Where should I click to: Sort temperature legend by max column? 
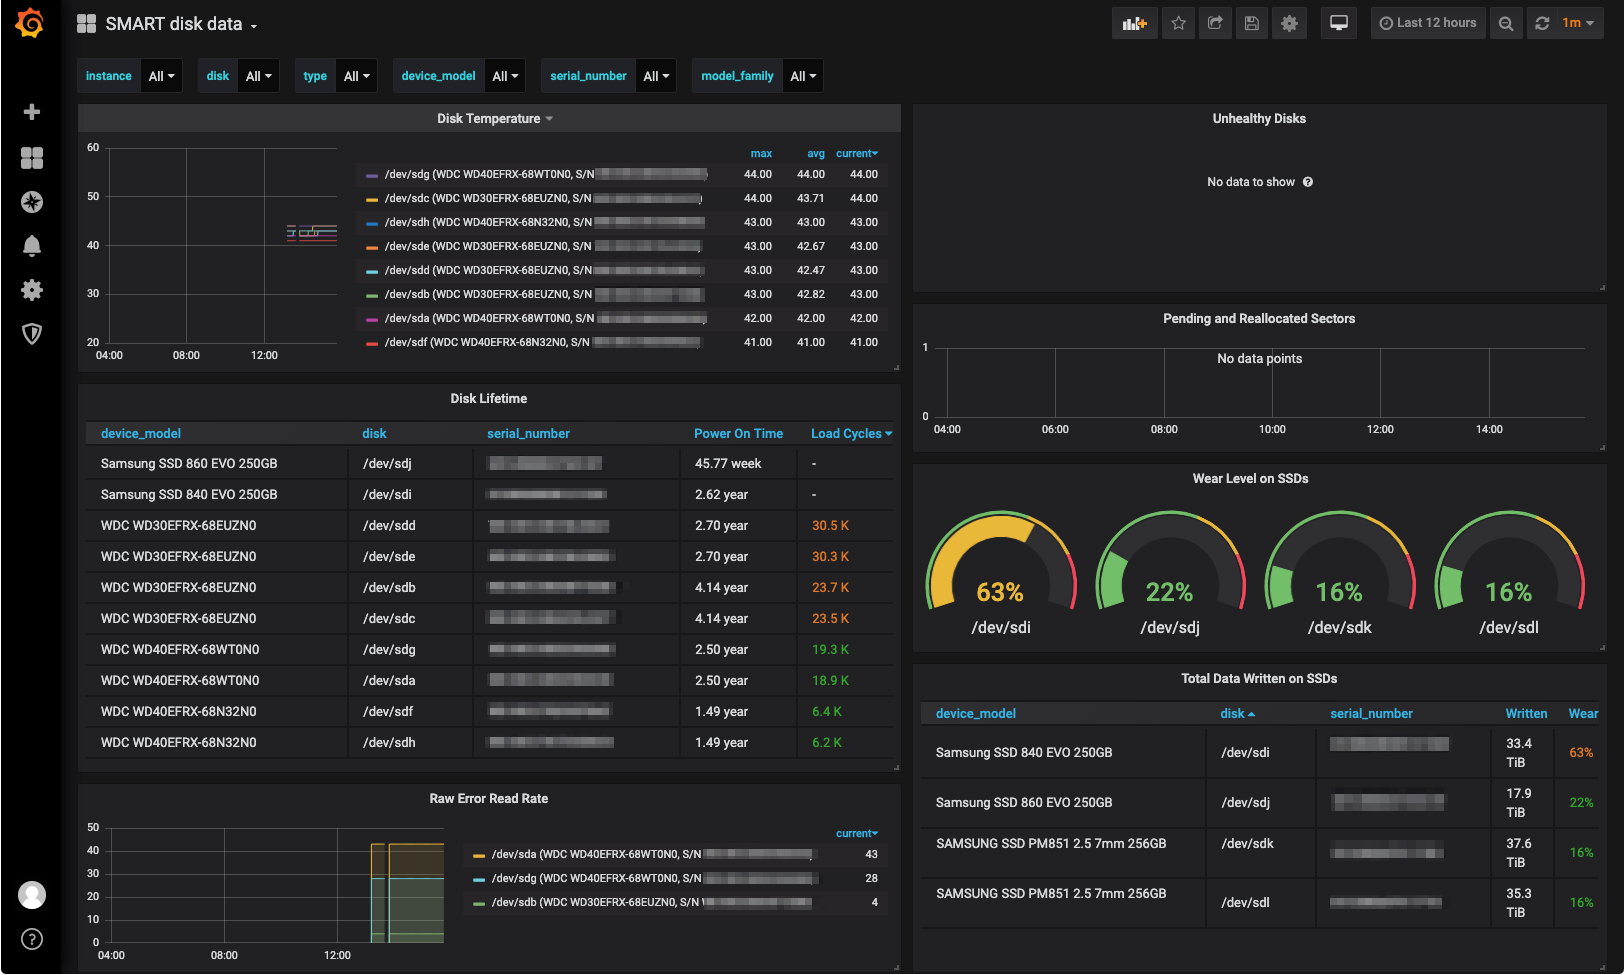(761, 154)
